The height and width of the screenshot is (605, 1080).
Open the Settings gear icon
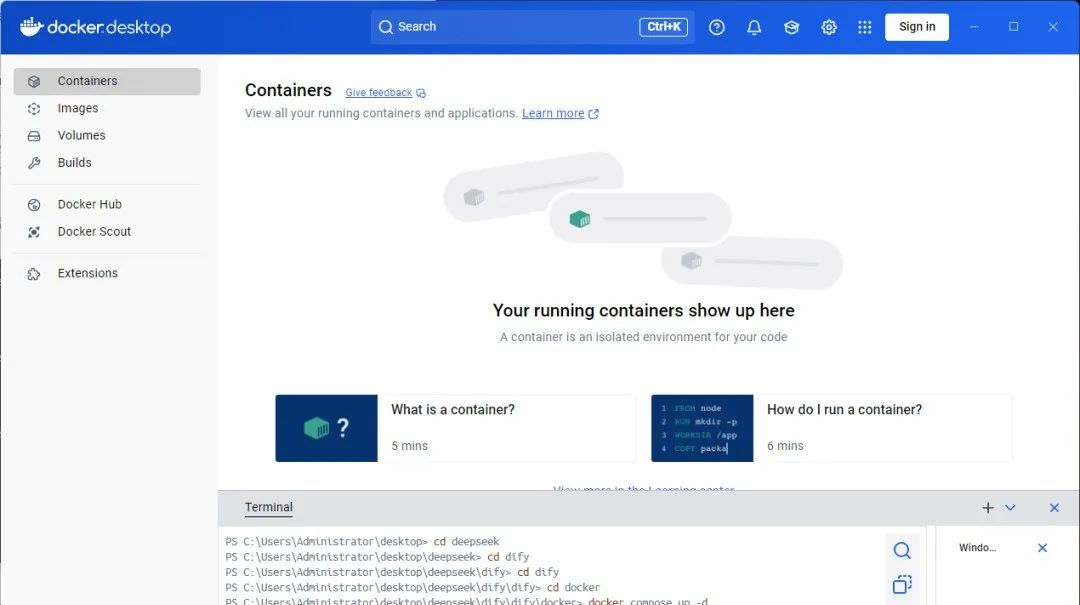point(829,27)
